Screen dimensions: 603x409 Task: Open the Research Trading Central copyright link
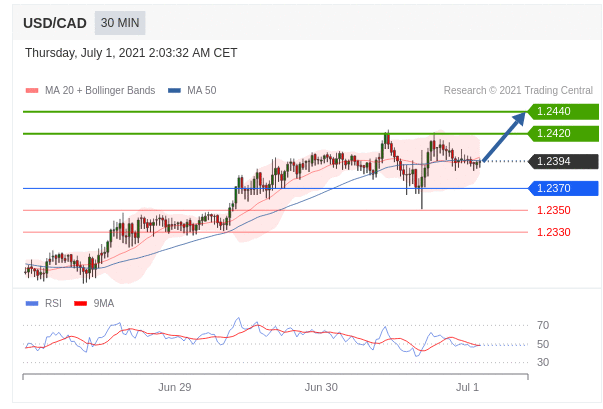tap(518, 90)
